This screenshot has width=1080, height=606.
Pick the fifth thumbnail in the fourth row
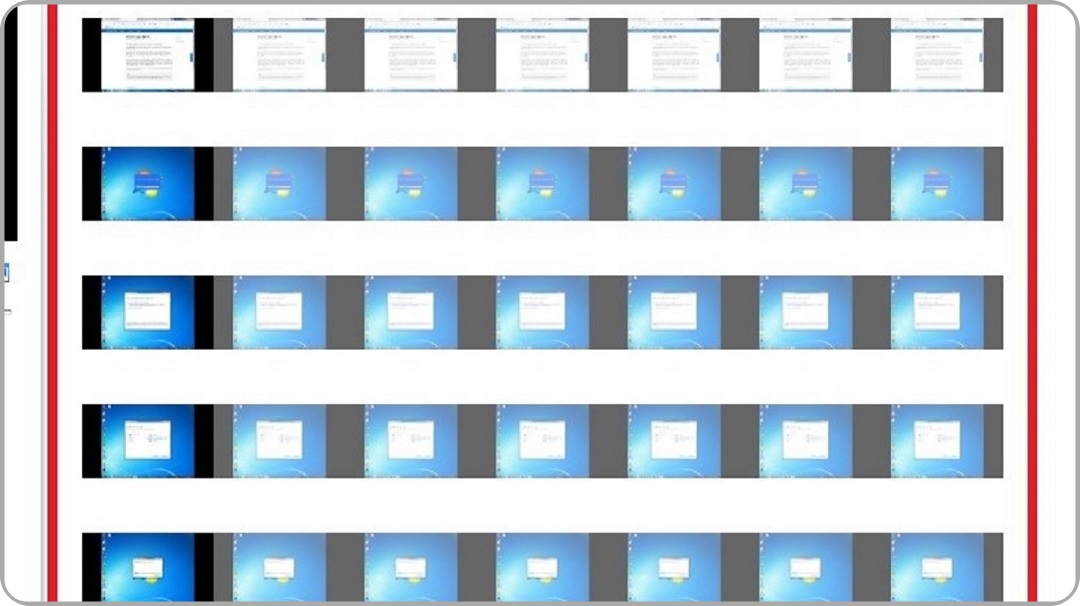click(674, 441)
